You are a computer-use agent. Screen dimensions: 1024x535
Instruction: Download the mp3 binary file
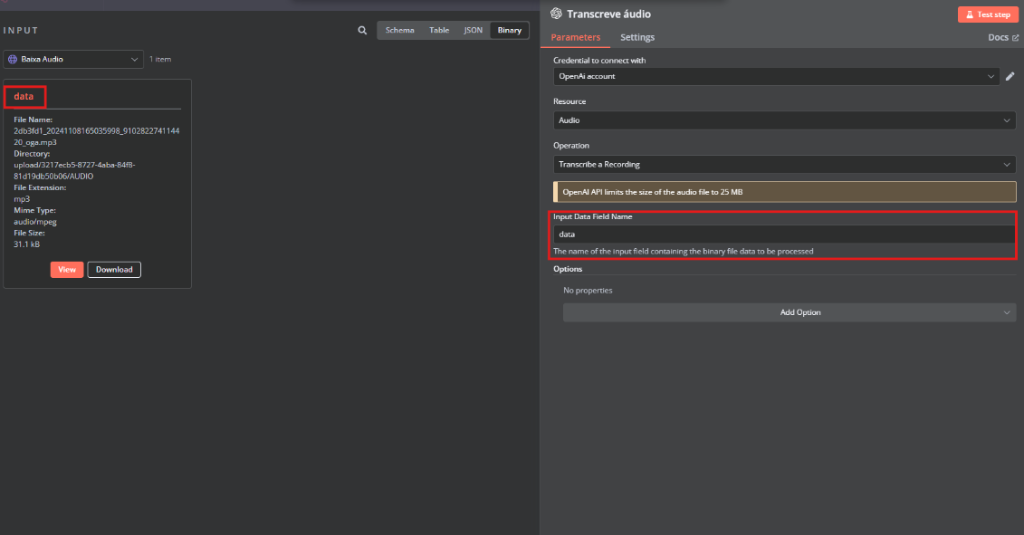[x=114, y=269]
